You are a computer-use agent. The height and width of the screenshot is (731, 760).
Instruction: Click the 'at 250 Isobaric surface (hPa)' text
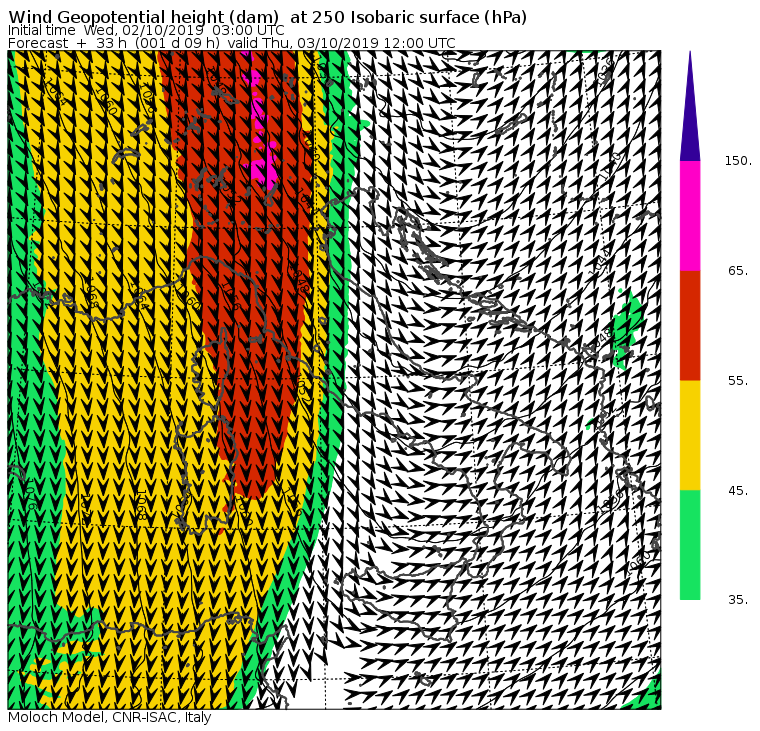[408, 17]
